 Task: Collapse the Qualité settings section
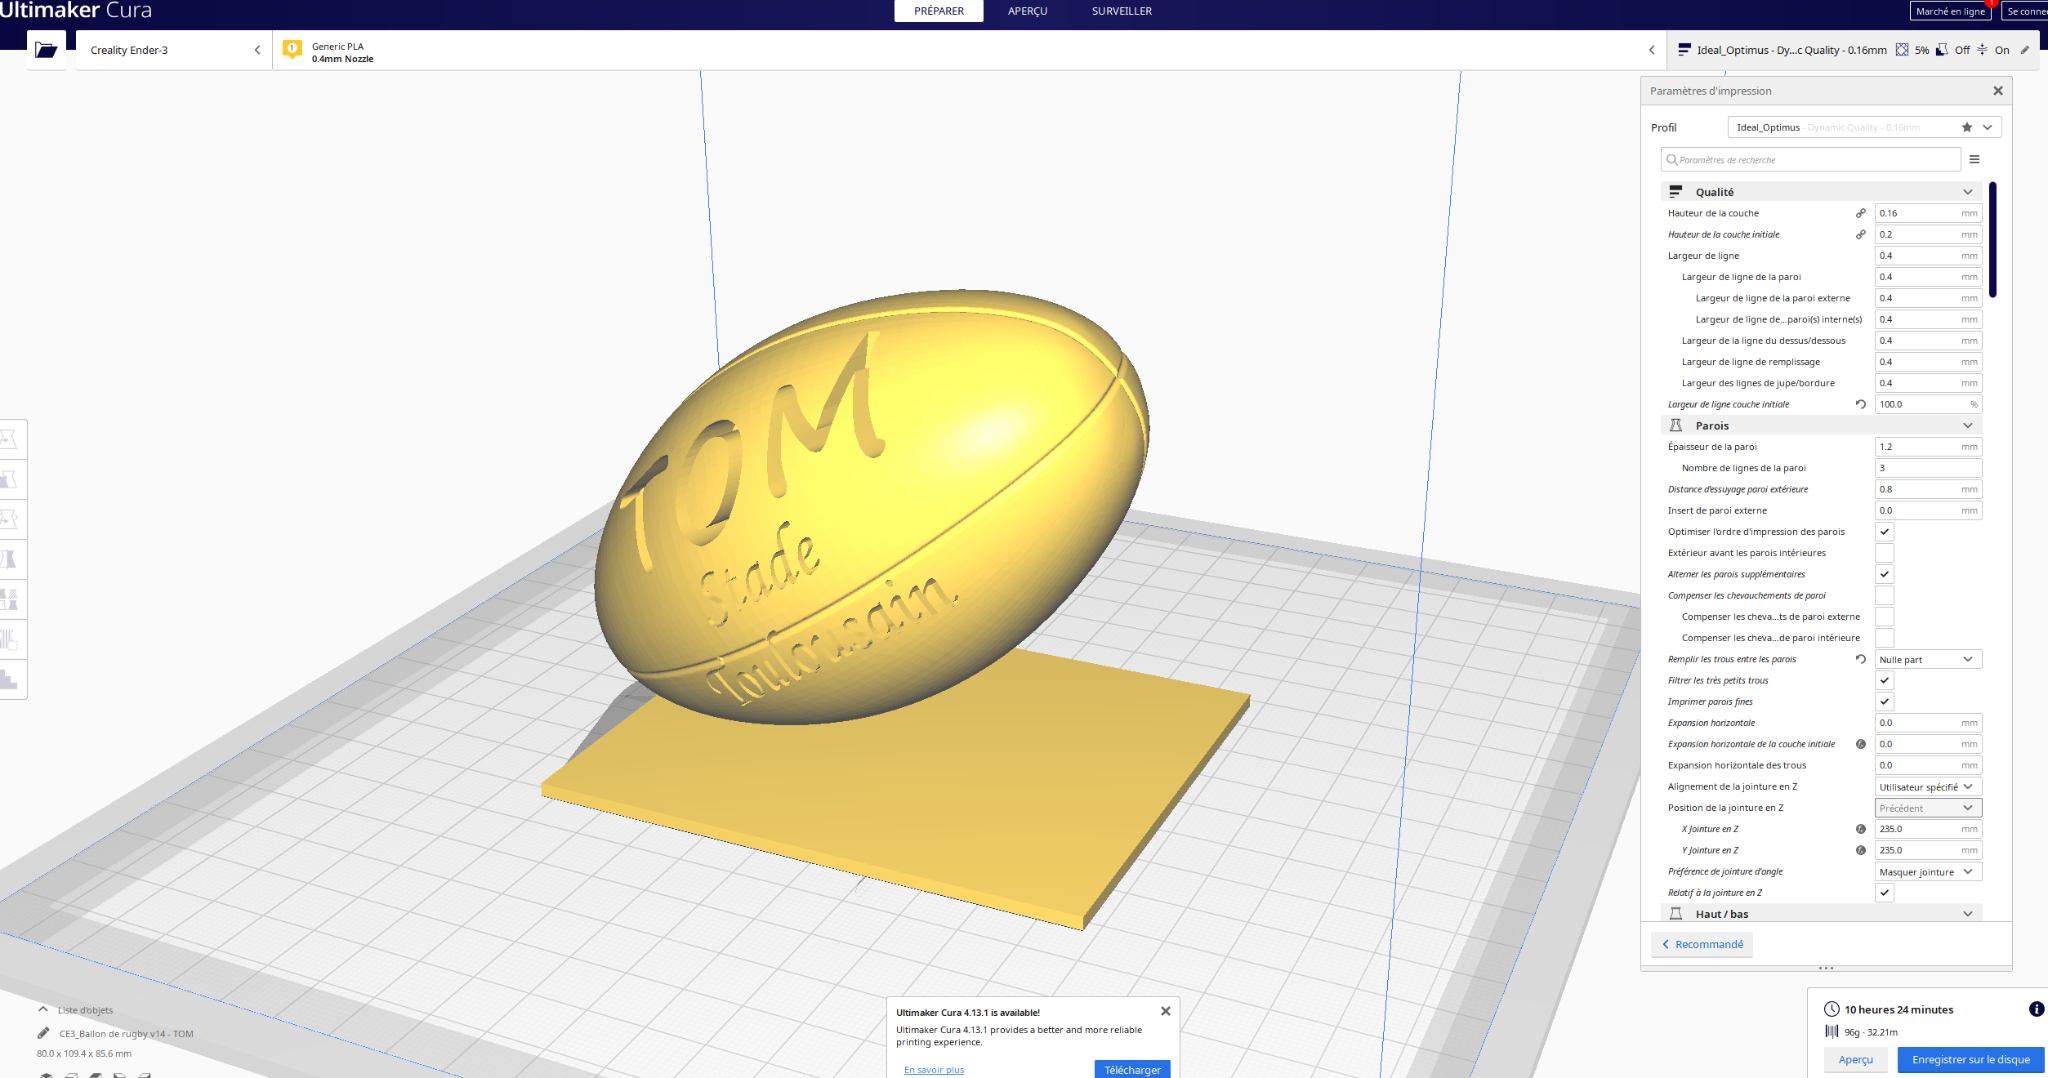tap(1820, 192)
